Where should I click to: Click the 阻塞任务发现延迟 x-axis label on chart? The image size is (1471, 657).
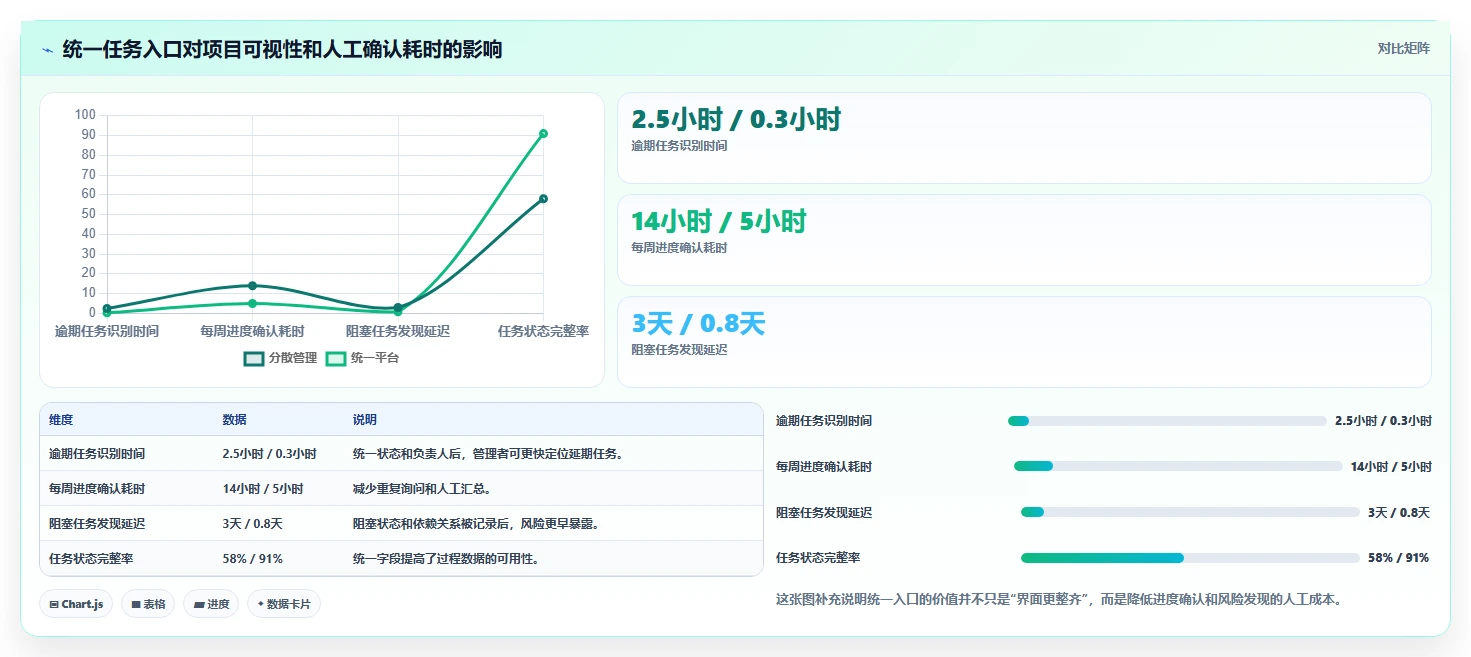(398, 331)
